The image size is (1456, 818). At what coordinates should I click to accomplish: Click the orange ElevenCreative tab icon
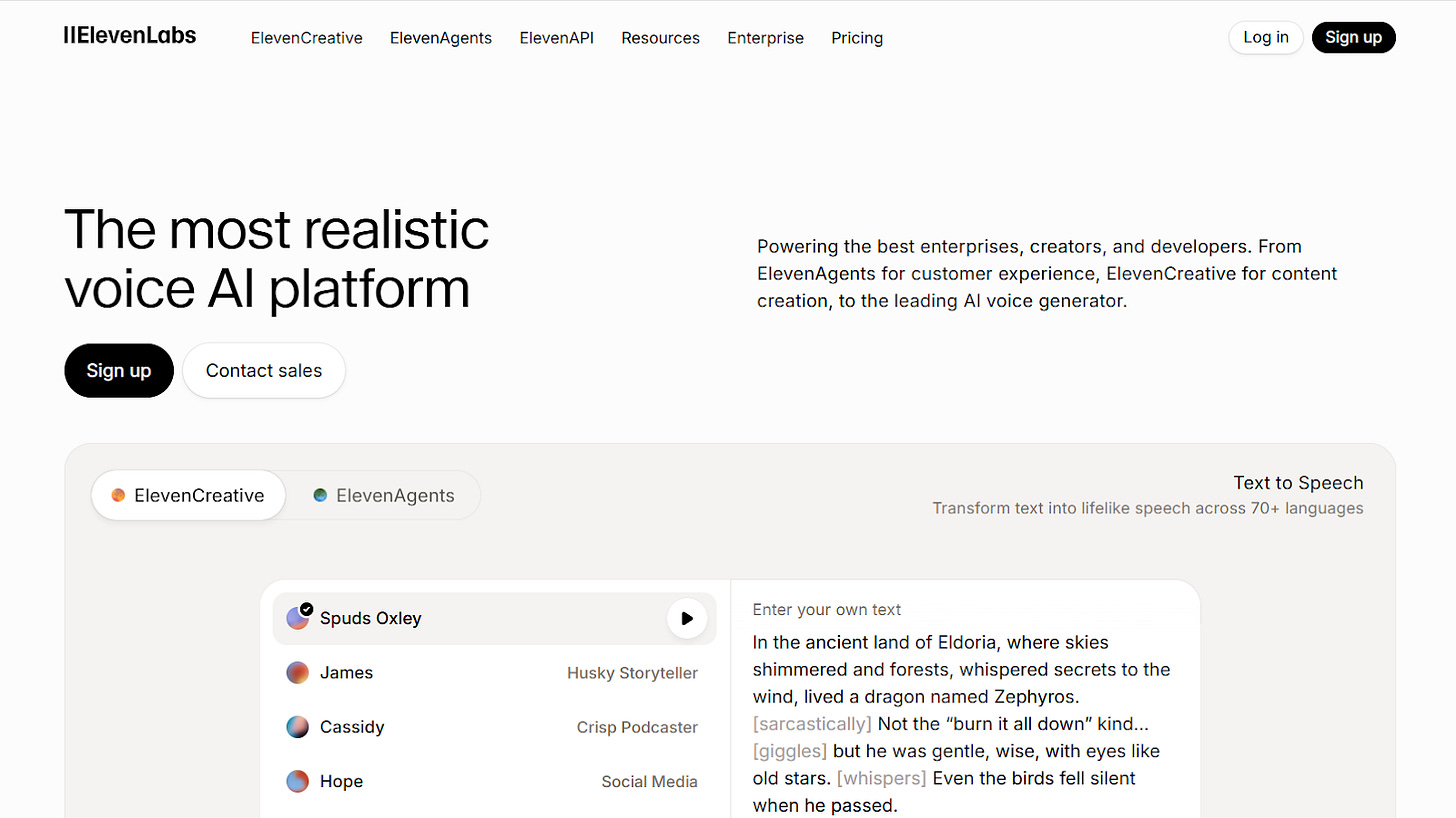point(118,495)
